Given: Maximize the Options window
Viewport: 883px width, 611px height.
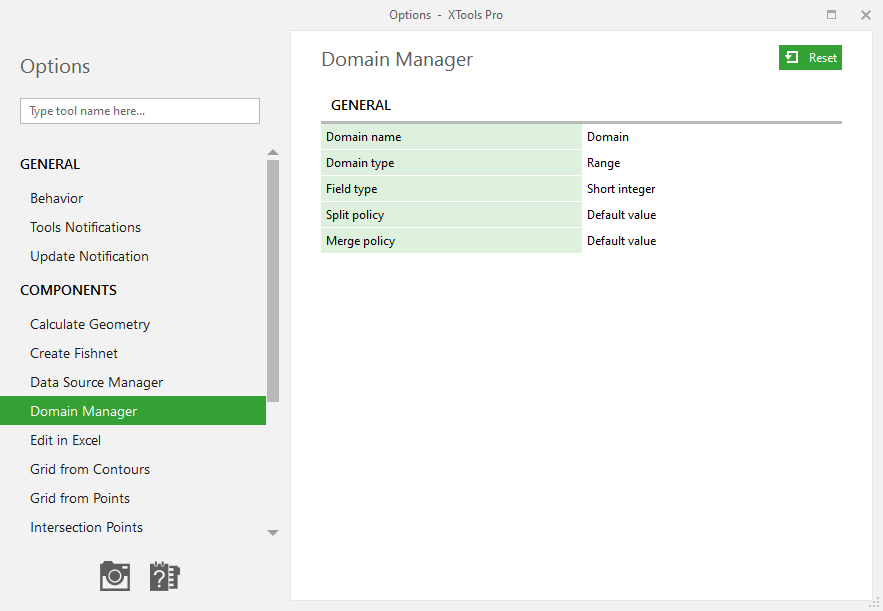Looking at the screenshot, I should tap(831, 15).
